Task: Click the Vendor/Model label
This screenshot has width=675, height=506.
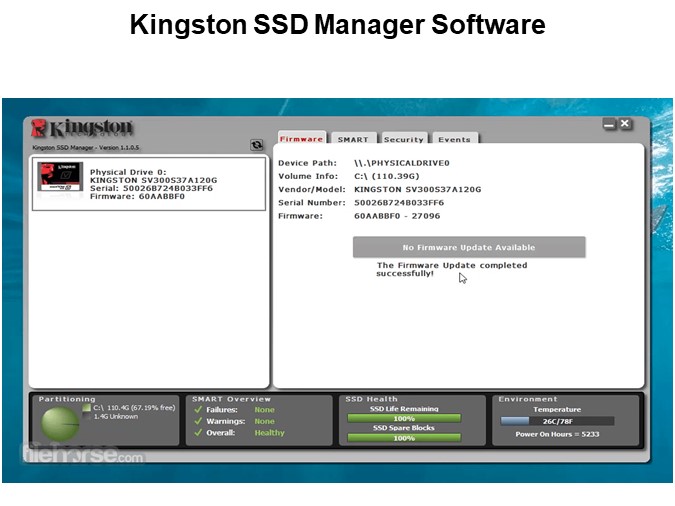Action: 312,189
